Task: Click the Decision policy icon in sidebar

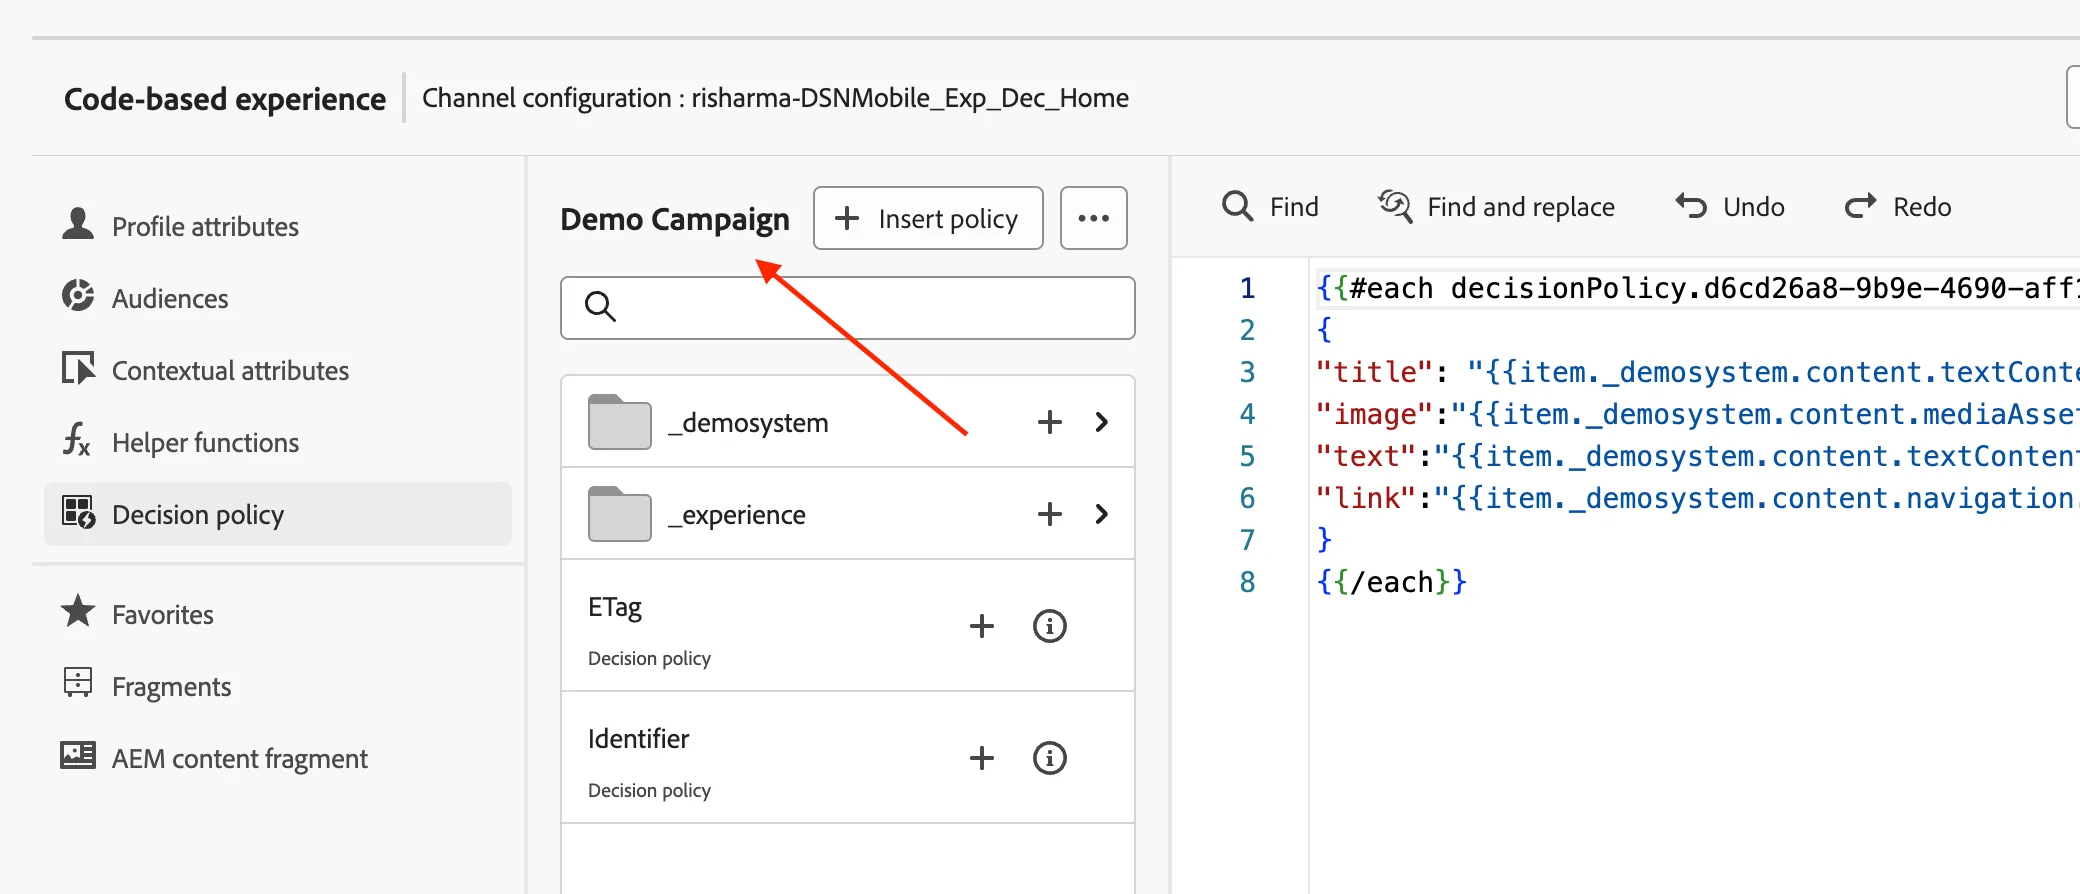Action: click(78, 512)
